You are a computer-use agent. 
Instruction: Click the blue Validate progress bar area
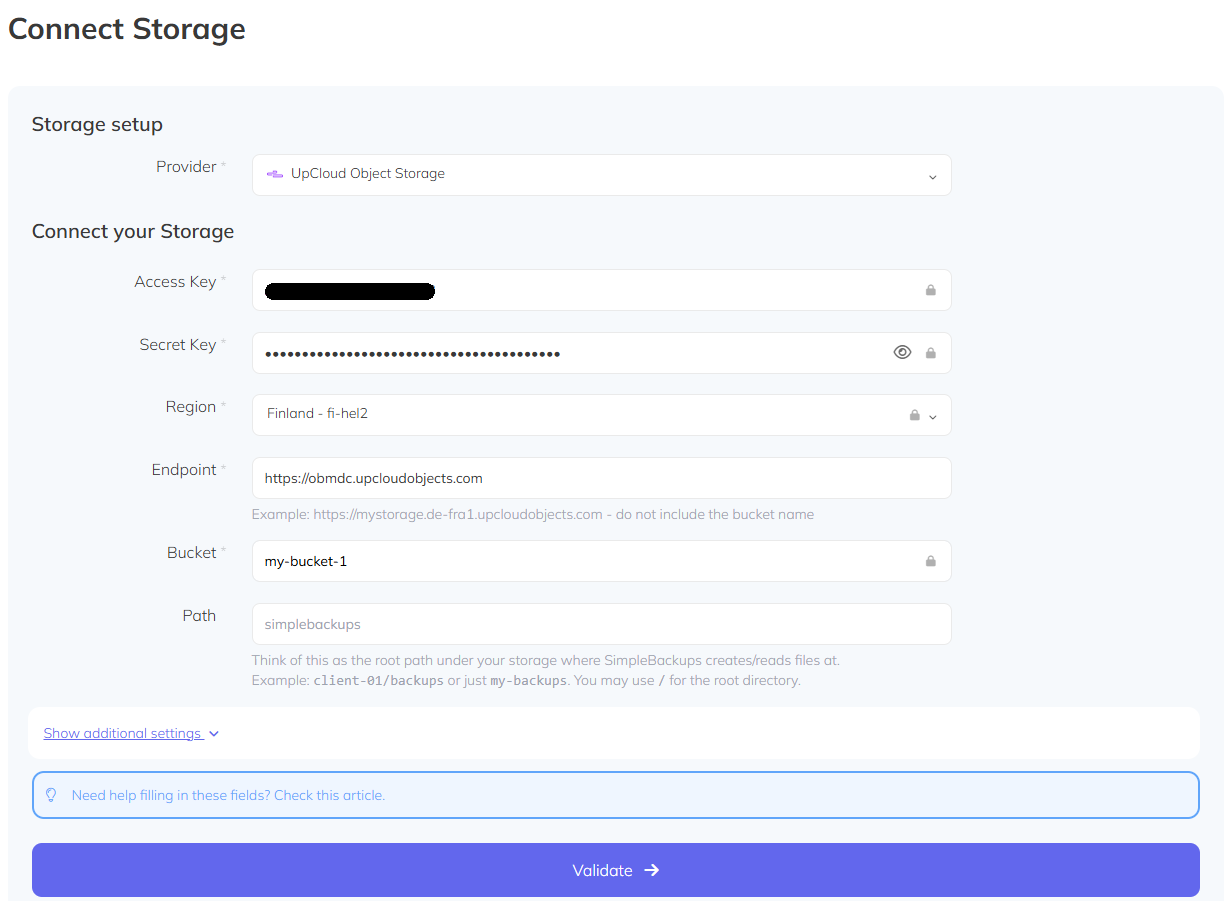click(615, 870)
